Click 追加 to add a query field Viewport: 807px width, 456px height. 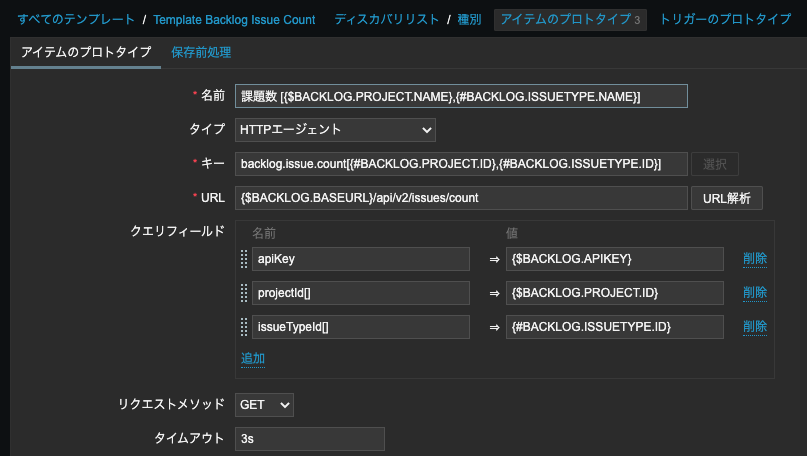point(253,358)
